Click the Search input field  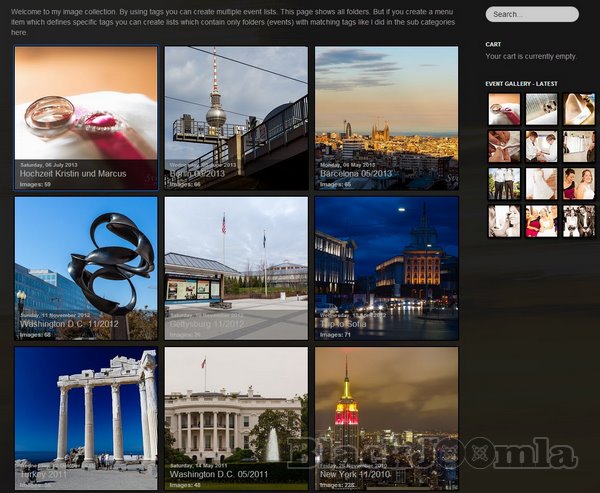coord(532,15)
